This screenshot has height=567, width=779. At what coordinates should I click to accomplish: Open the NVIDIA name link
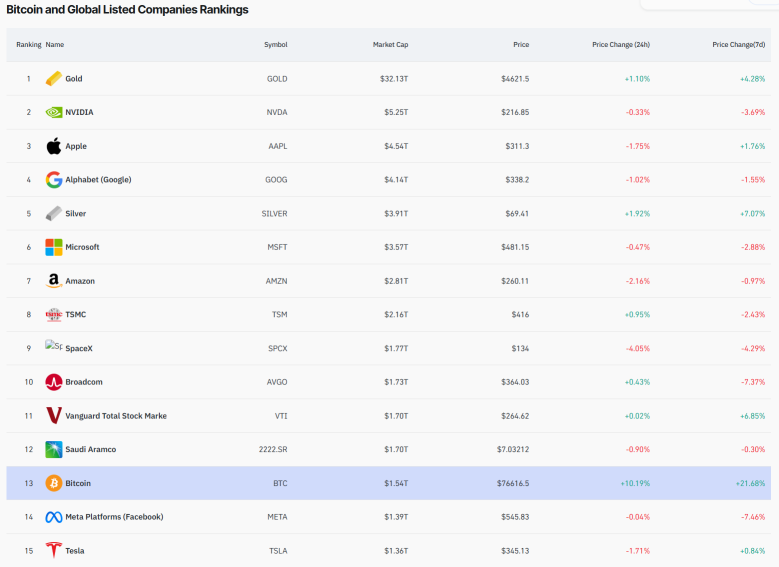click(79, 112)
